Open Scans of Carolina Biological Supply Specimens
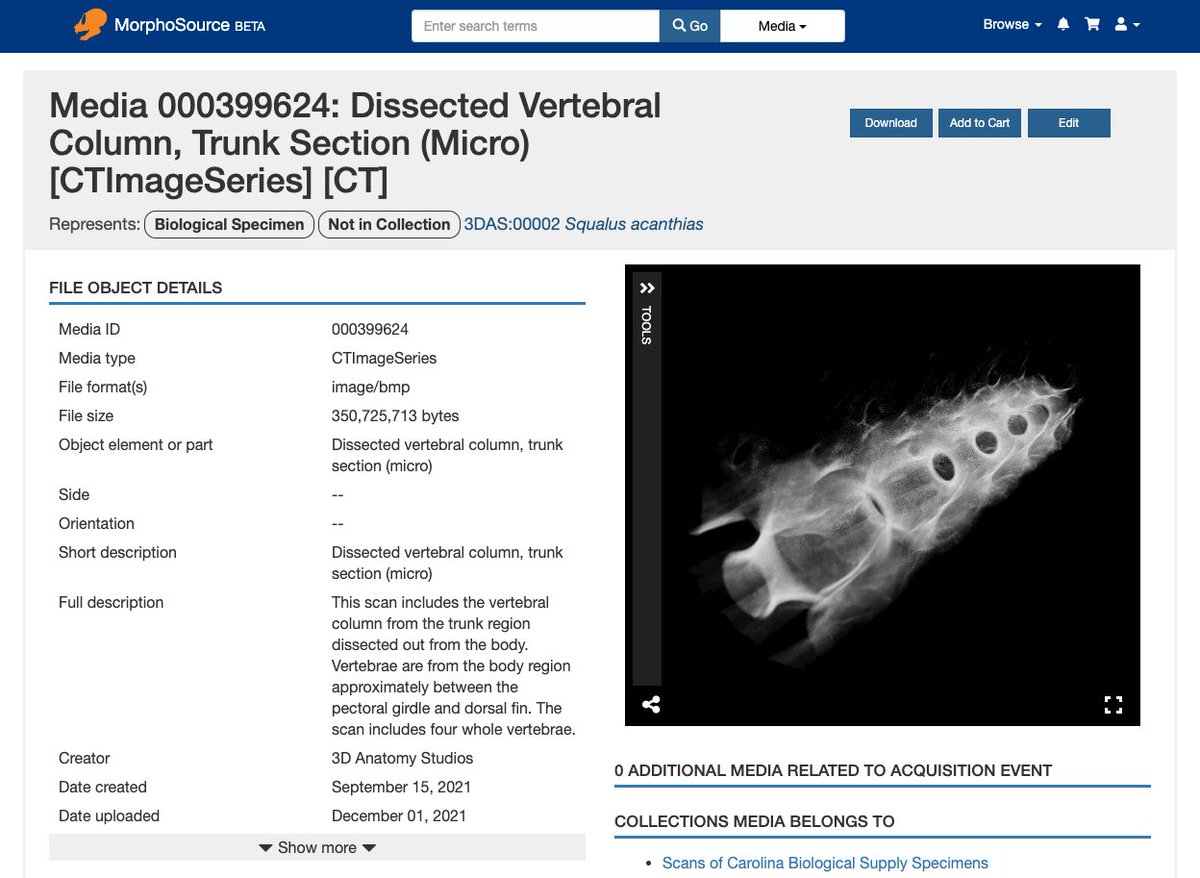The width and height of the screenshot is (1200, 878). 825,862
